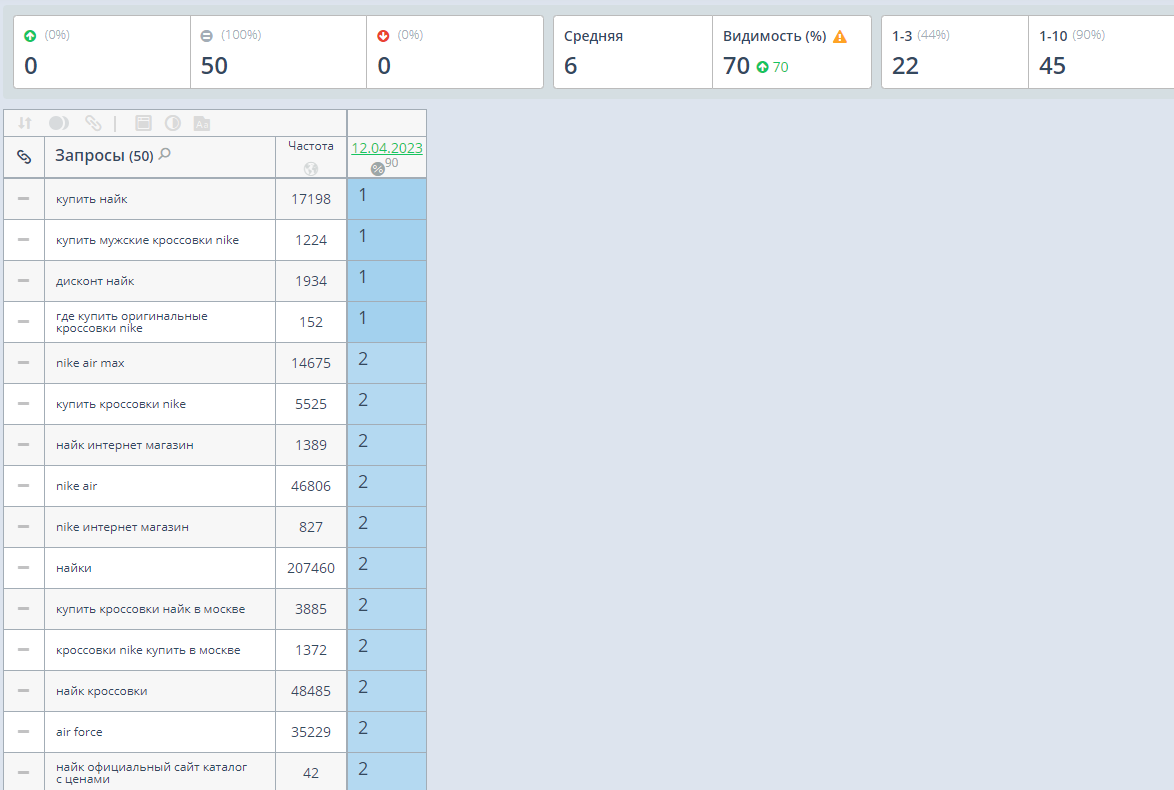Click the chain link icon in header column
This screenshot has width=1174, height=790.
[x=24, y=157]
